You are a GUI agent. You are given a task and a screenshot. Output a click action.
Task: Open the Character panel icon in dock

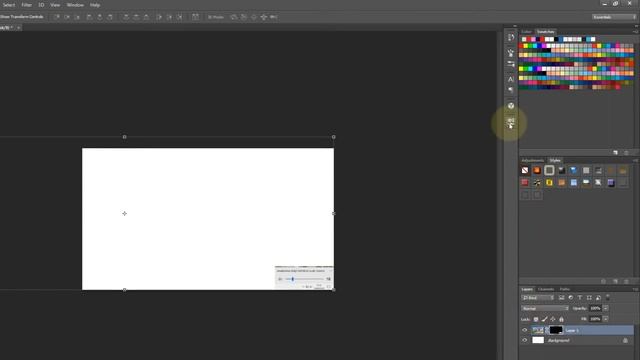tap(511, 79)
